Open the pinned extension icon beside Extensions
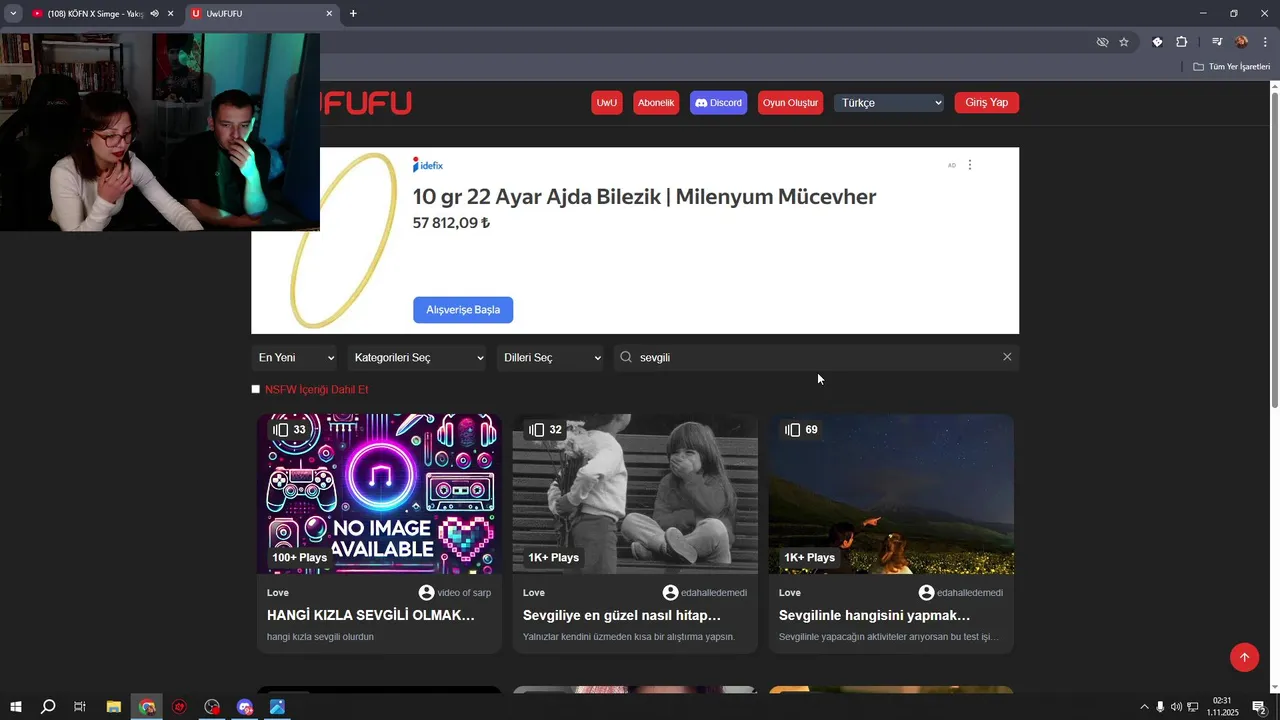The width and height of the screenshot is (1280, 720). (x=1157, y=42)
